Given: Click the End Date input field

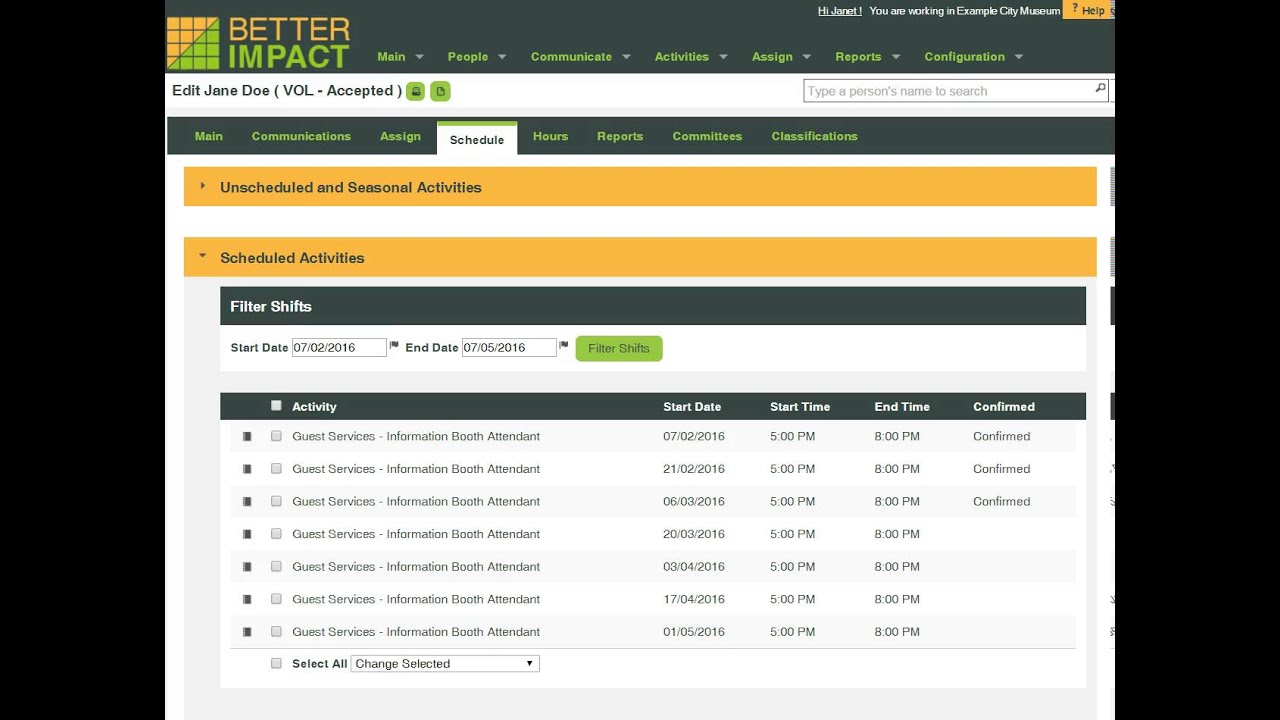Looking at the screenshot, I should (509, 347).
